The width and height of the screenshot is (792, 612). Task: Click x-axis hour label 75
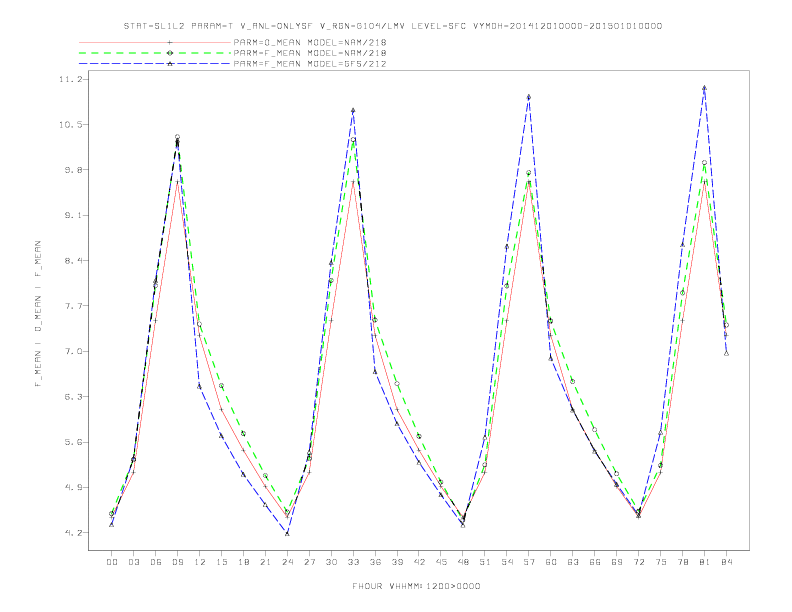tap(661, 562)
